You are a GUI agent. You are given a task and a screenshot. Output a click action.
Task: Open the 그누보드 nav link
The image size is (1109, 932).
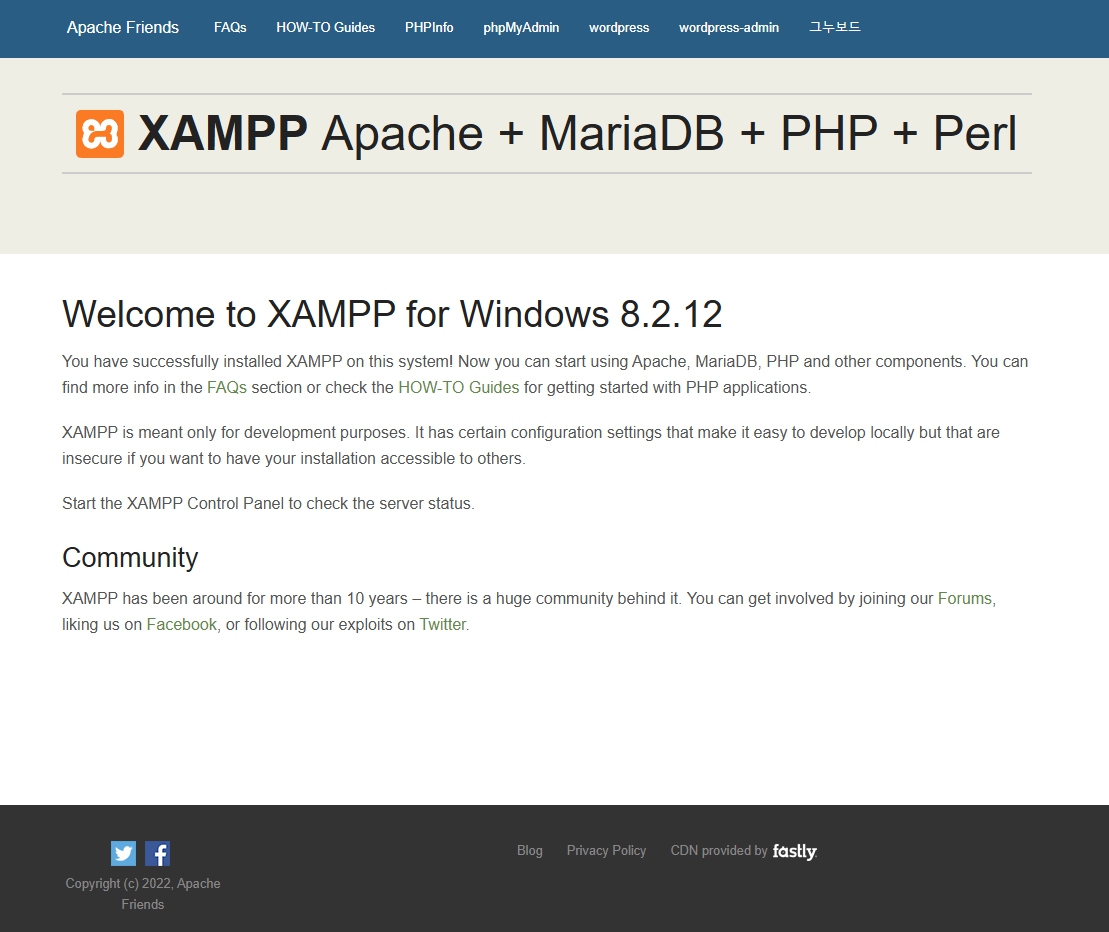pos(835,27)
